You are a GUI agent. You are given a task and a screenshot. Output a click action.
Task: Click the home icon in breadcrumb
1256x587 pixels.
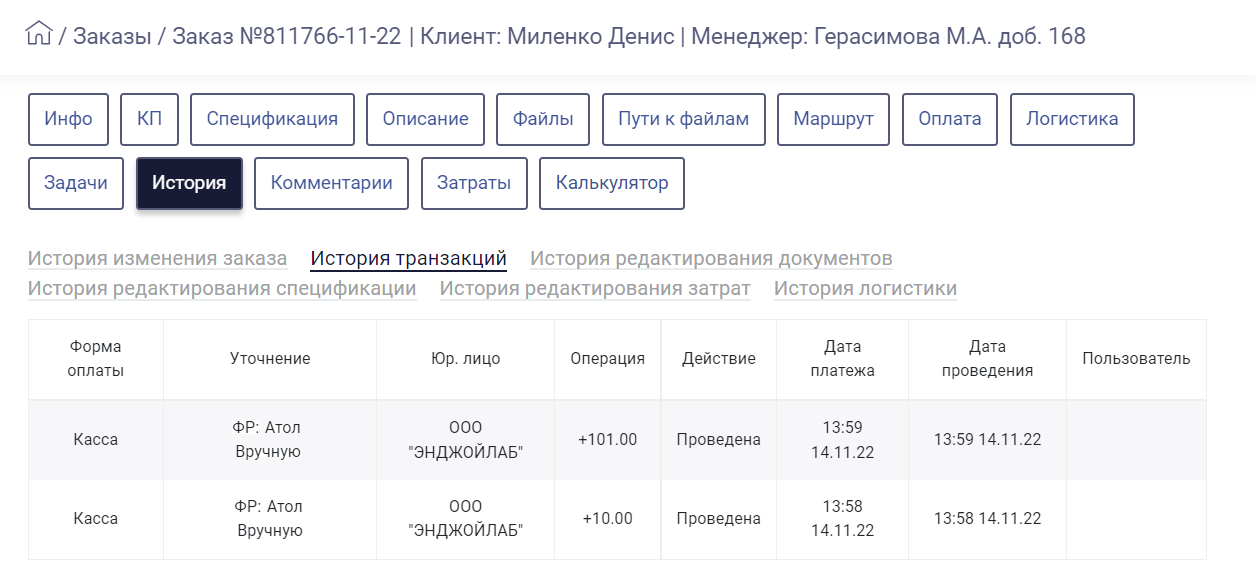pos(38,35)
